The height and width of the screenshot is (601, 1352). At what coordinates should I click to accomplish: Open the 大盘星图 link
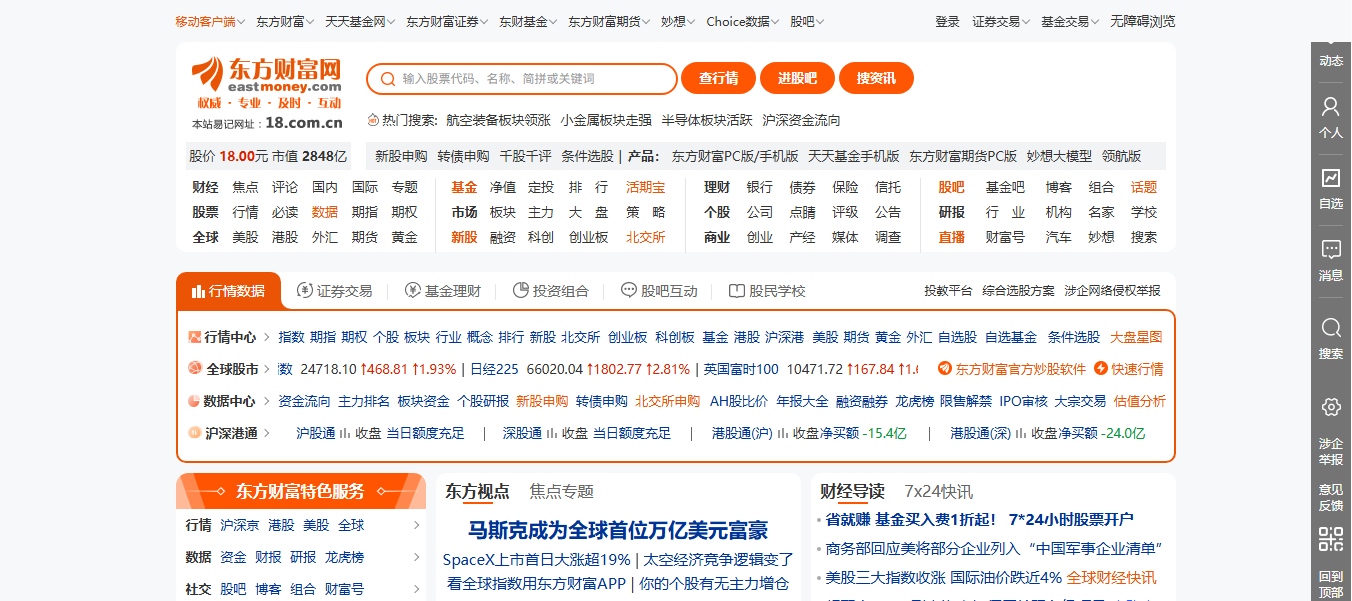tap(1136, 337)
